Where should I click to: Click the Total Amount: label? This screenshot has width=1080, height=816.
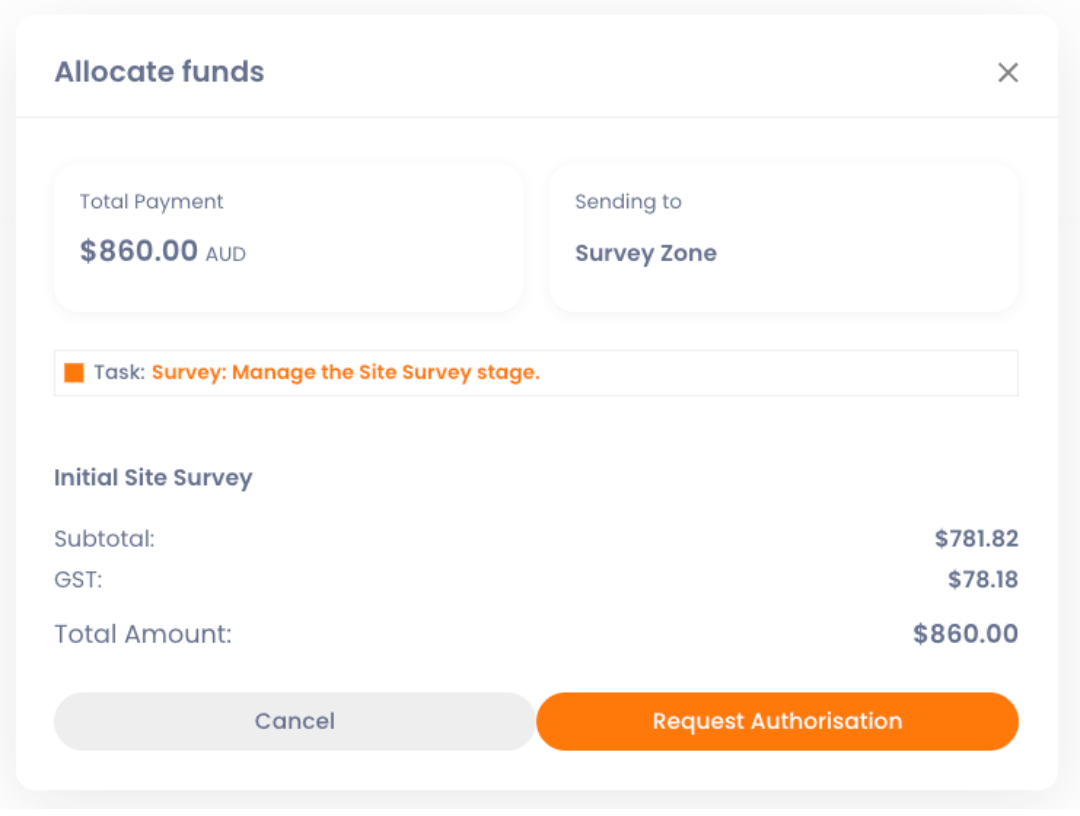click(x=143, y=634)
